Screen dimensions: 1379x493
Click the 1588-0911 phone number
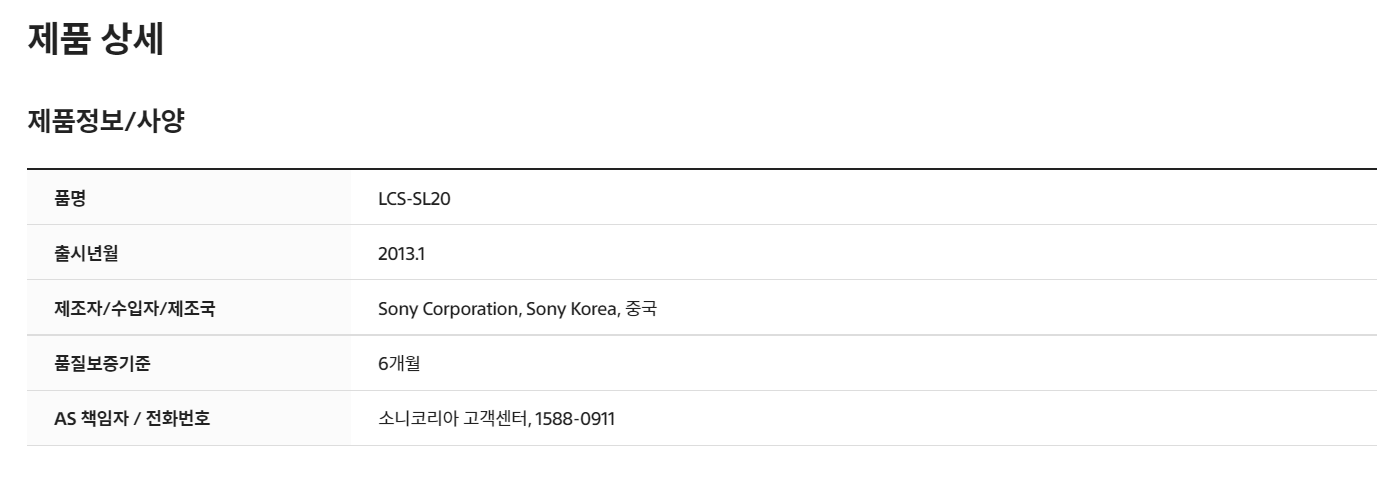click(x=575, y=419)
